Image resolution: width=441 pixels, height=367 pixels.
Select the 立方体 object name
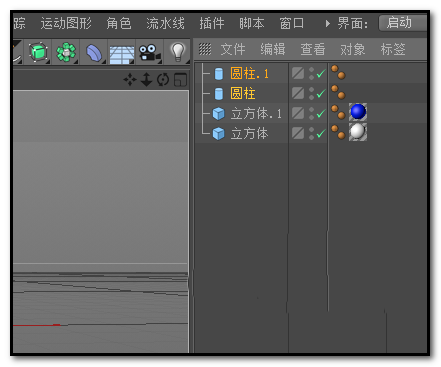[249, 134]
